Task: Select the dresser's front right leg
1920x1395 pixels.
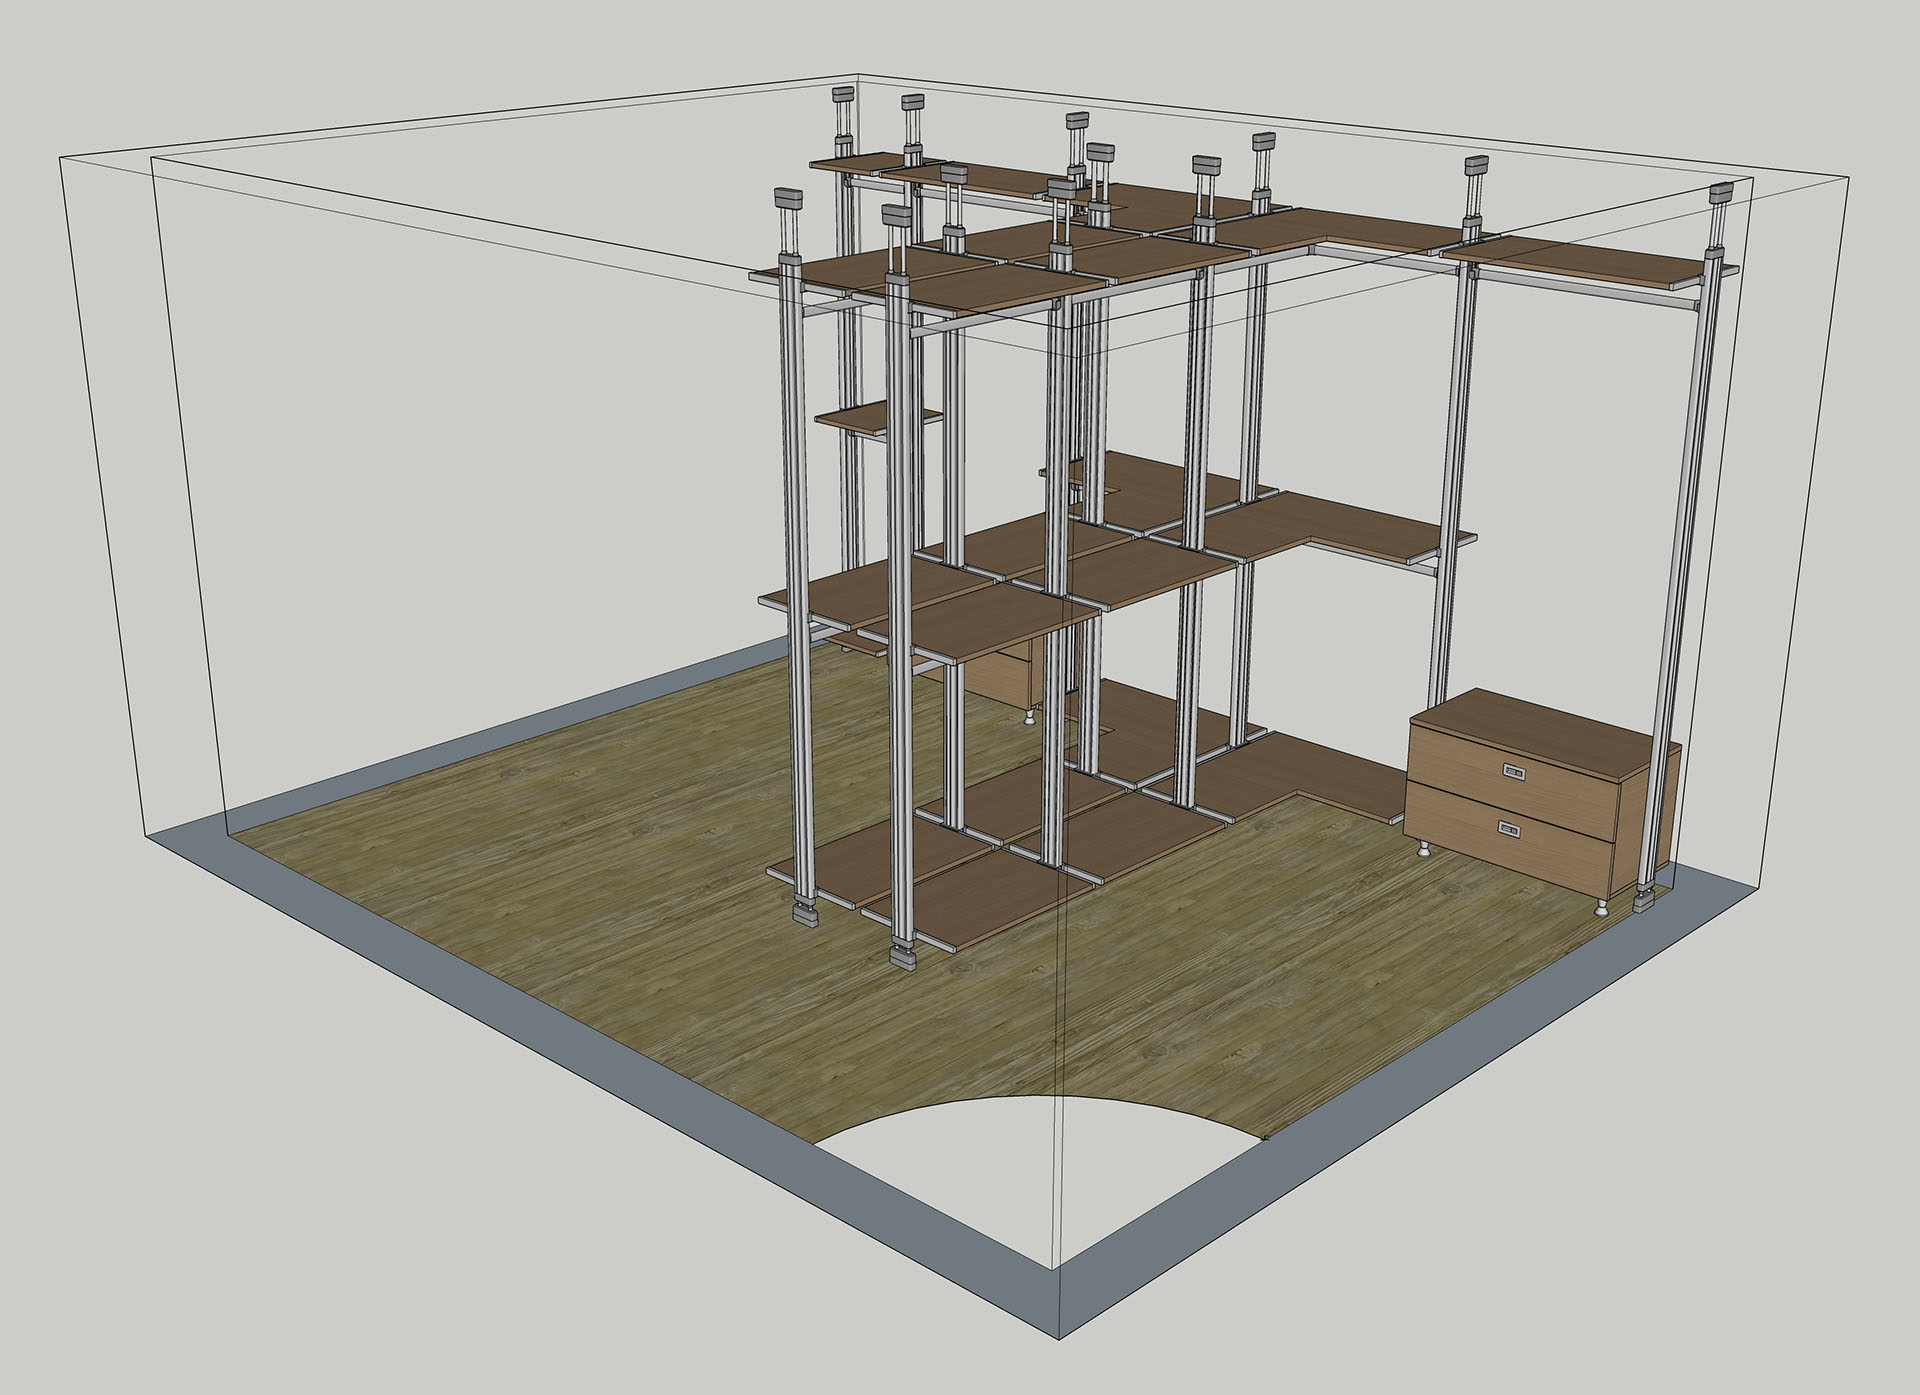Action: 1602,908
